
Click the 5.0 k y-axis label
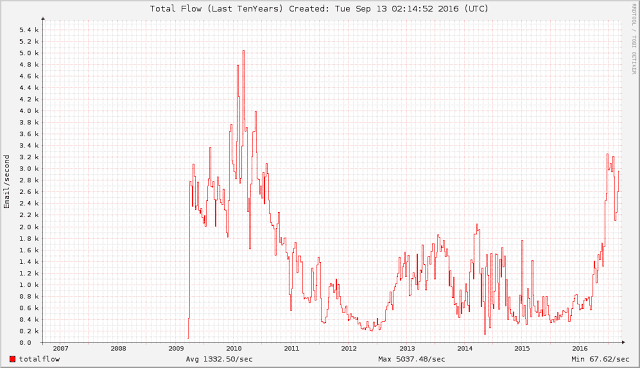tap(29, 53)
